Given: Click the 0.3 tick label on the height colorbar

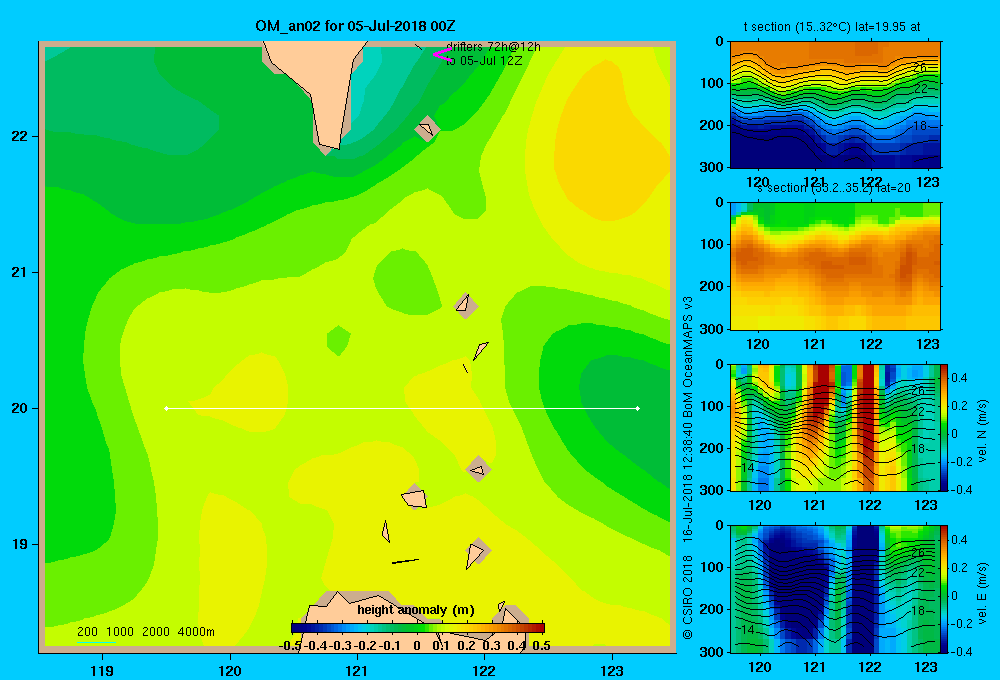Looking at the screenshot, I should point(491,646).
